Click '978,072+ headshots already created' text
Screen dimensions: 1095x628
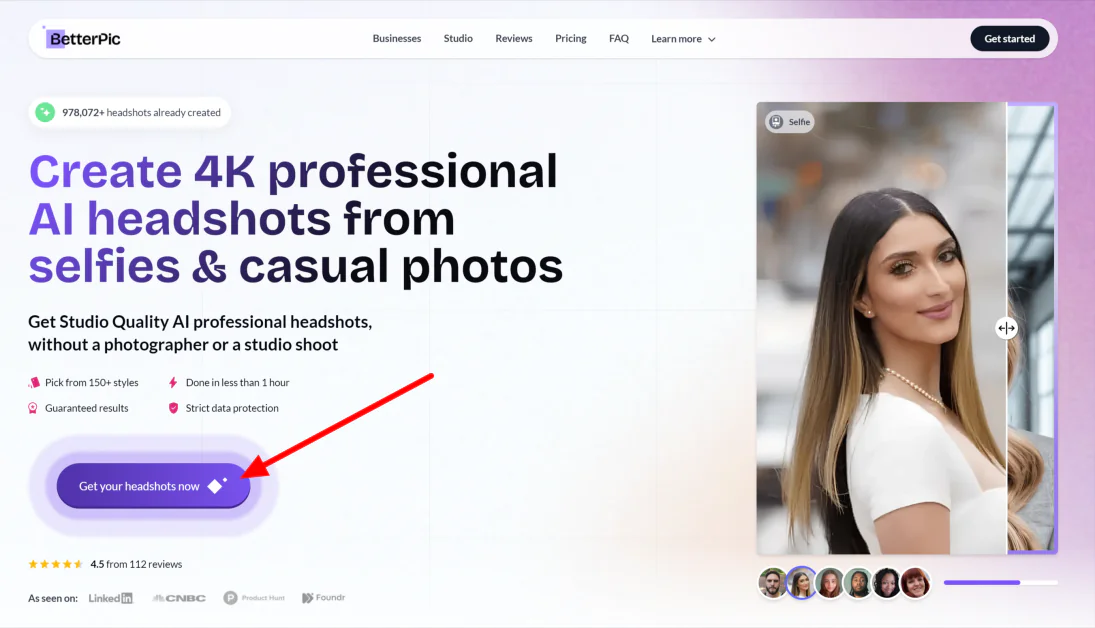(141, 112)
